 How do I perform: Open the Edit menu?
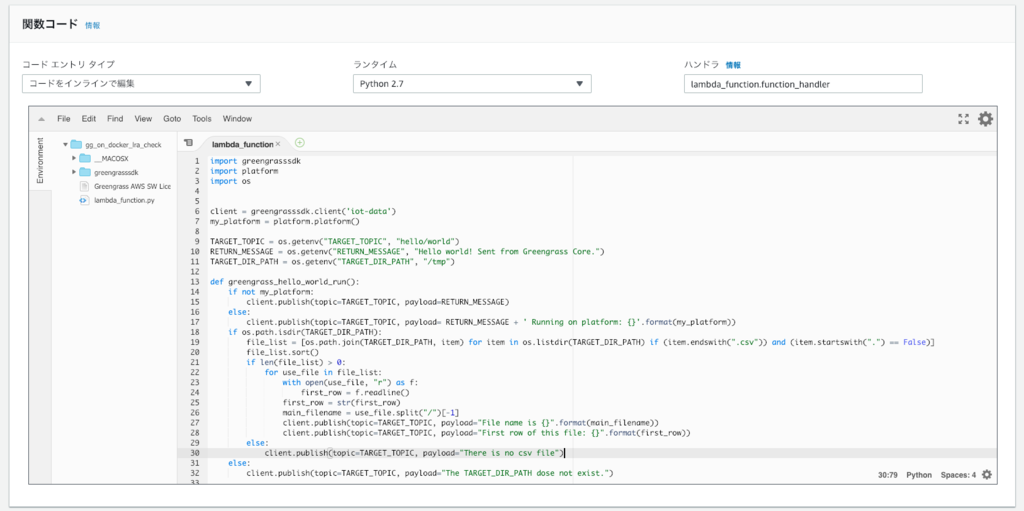pos(89,119)
